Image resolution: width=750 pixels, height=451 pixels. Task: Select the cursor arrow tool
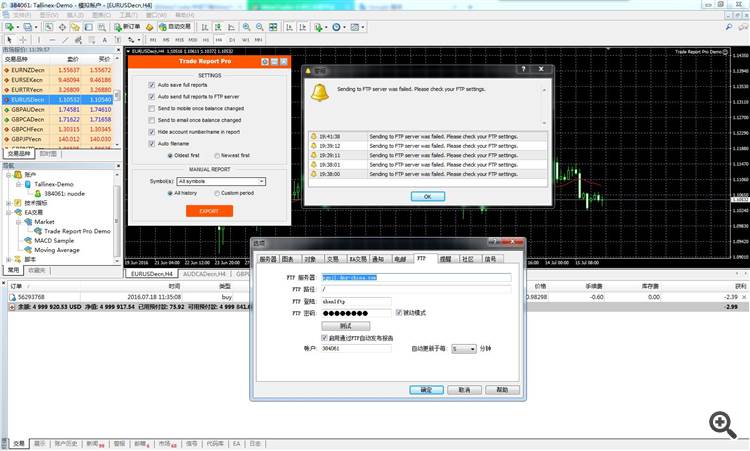click(9, 40)
